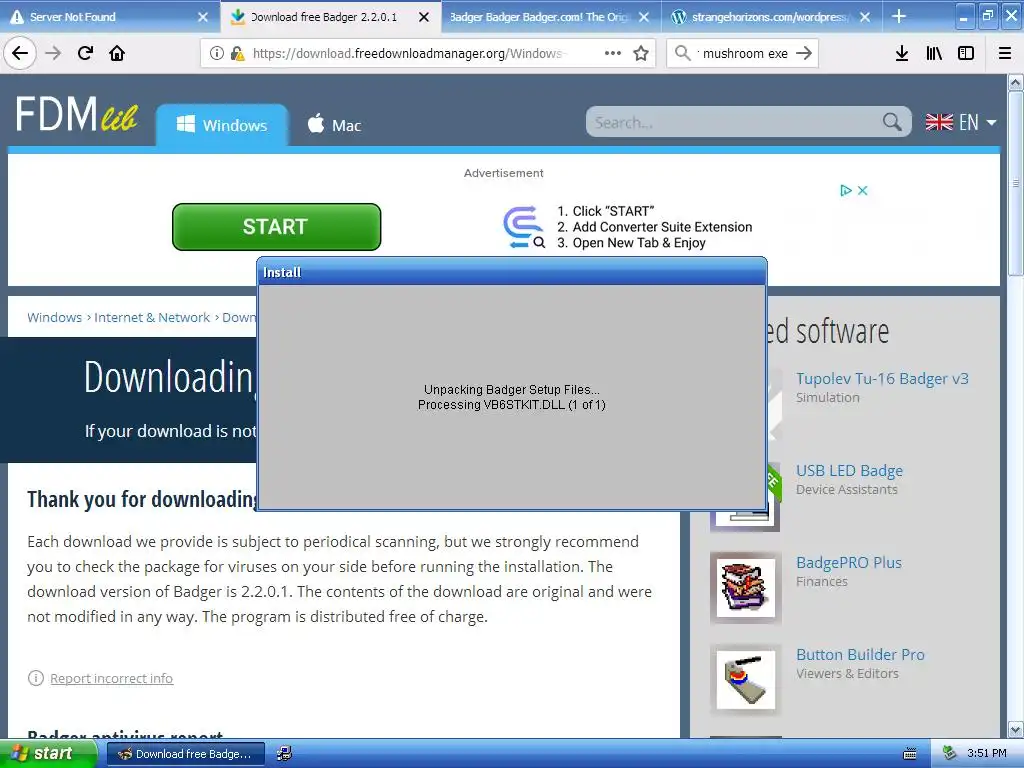
Task: Click the keyboard tray icon
Action: (x=909, y=754)
